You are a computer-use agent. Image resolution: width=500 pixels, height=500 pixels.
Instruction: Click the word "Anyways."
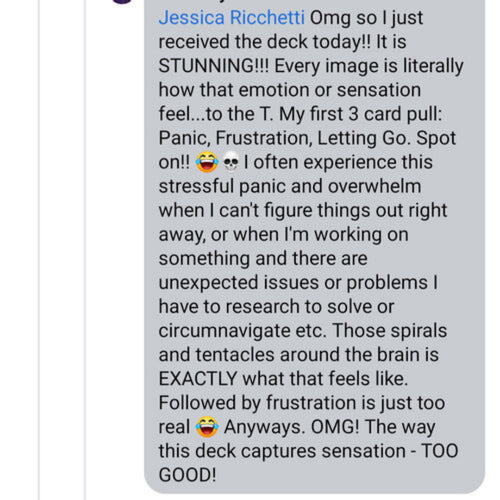[264, 428]
